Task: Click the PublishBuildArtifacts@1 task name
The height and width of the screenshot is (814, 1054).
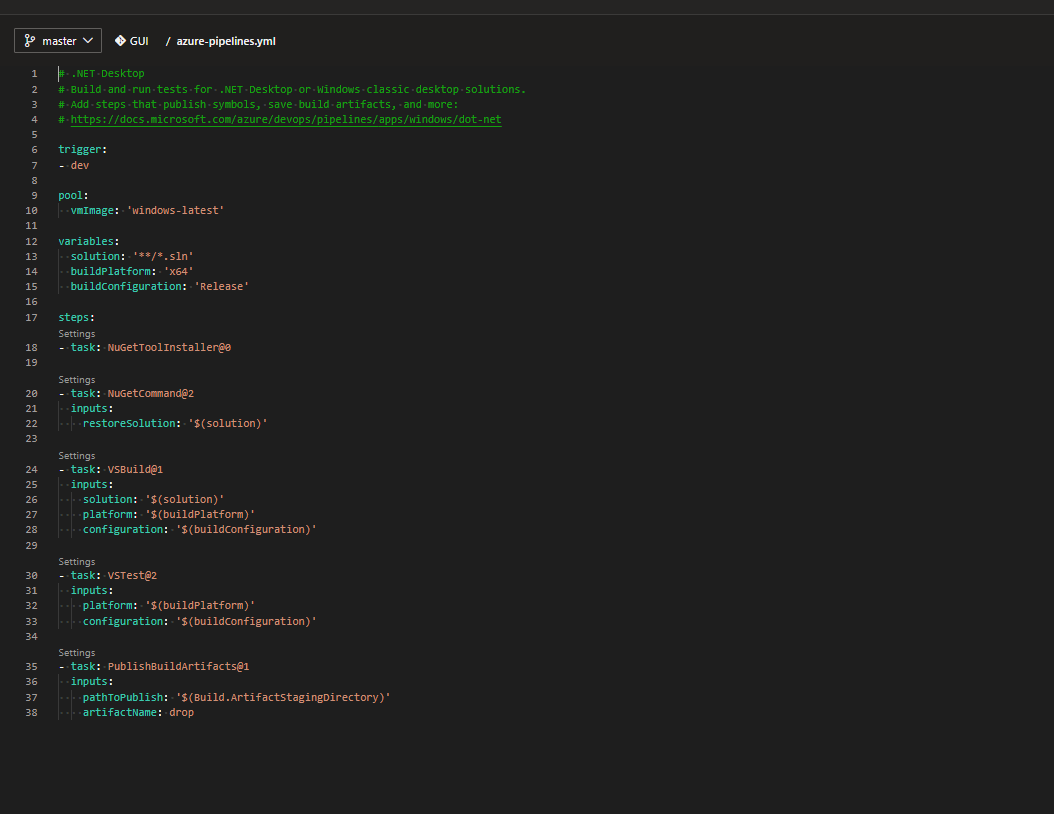Action: [179, 666]
